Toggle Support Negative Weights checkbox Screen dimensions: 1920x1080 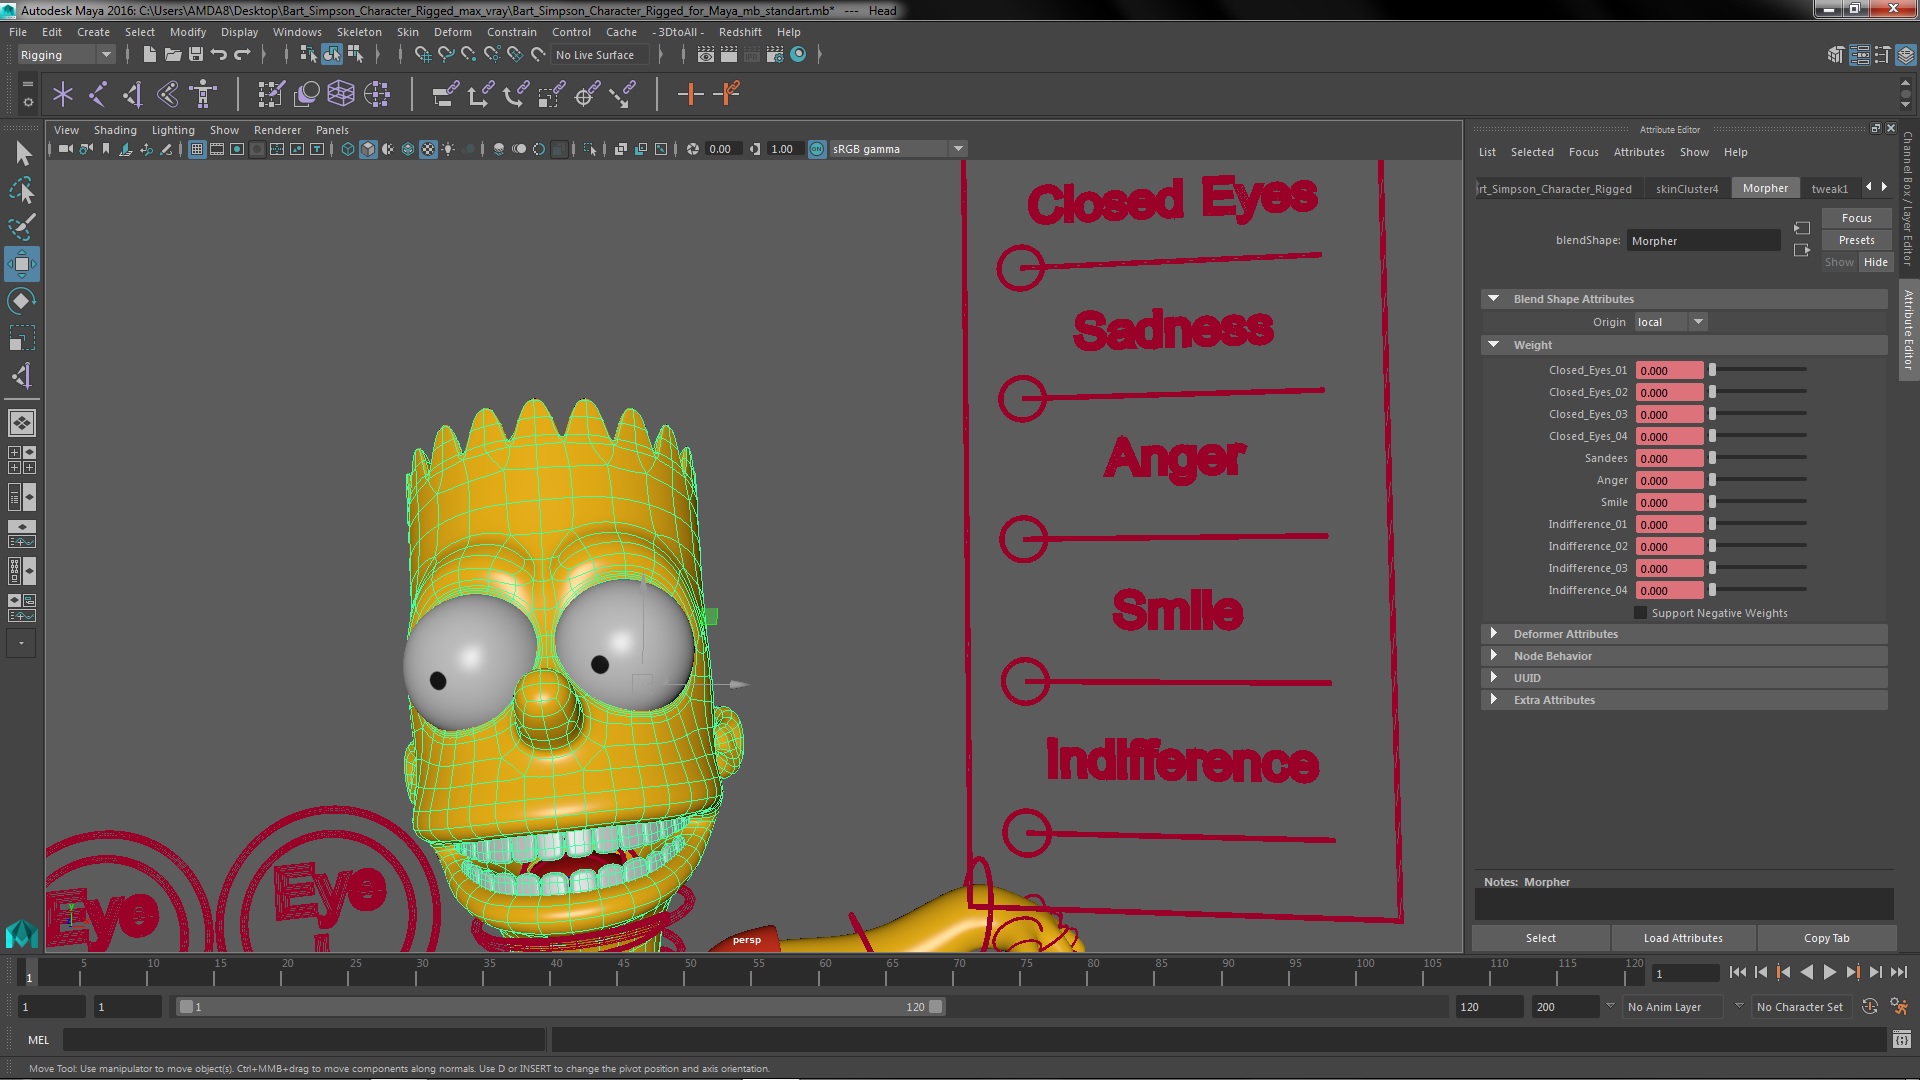pos(1640,613)
